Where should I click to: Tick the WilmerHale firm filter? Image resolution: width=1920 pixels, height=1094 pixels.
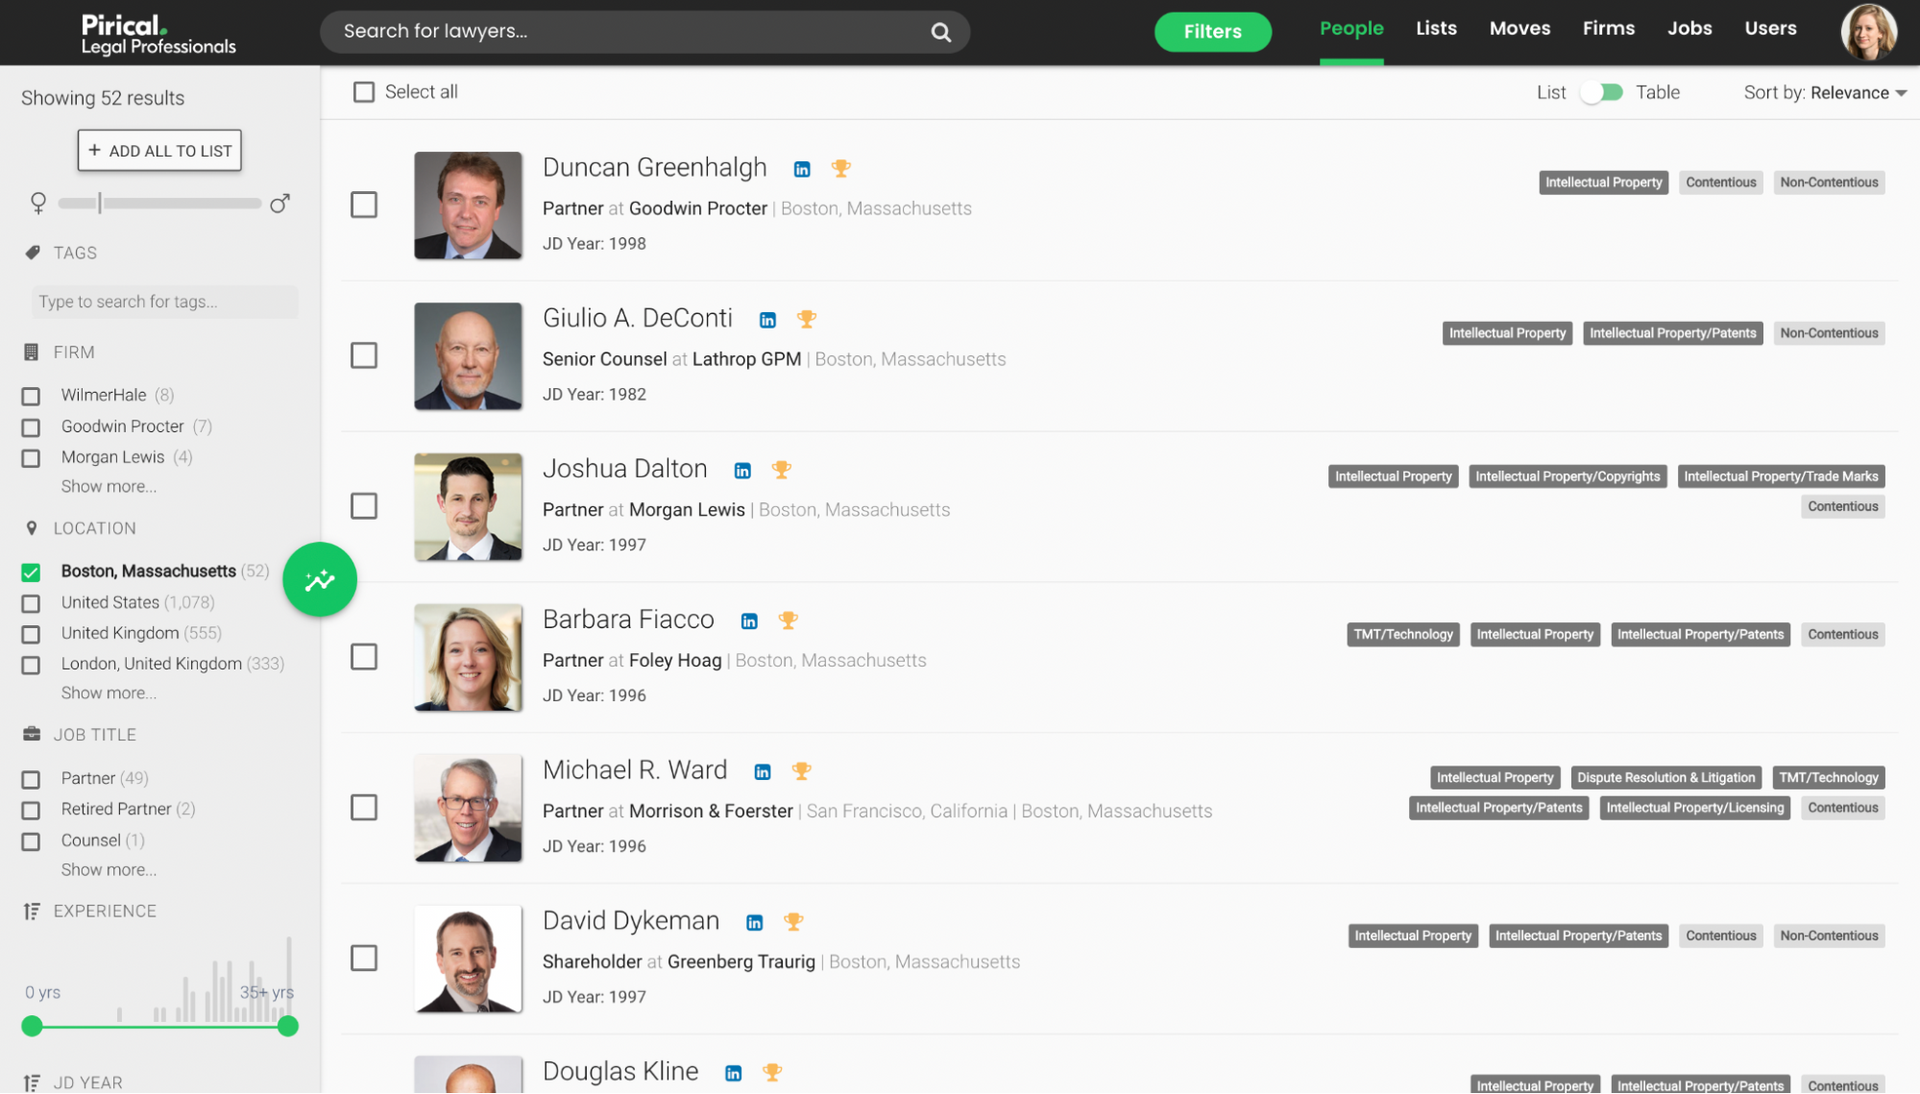pyautogui.click(x=31, y=396)
